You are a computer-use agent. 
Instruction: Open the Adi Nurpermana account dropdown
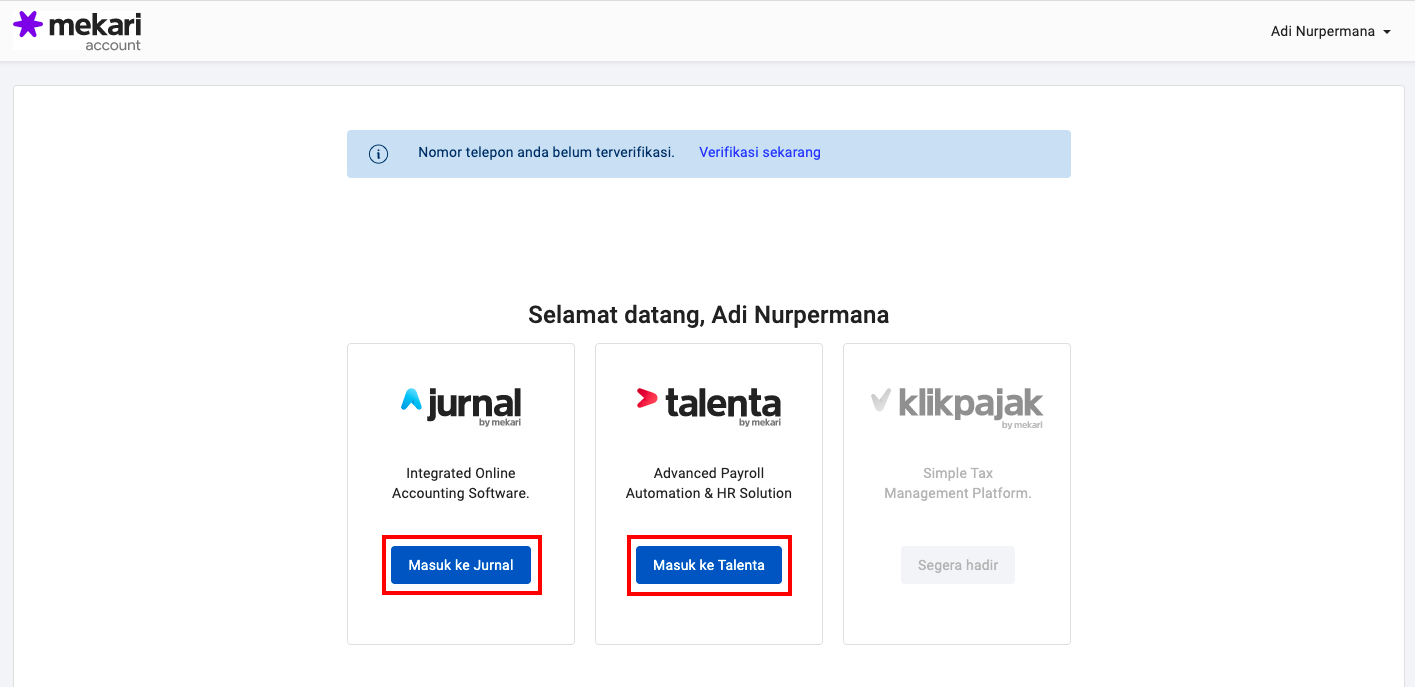click(1330, 32)
